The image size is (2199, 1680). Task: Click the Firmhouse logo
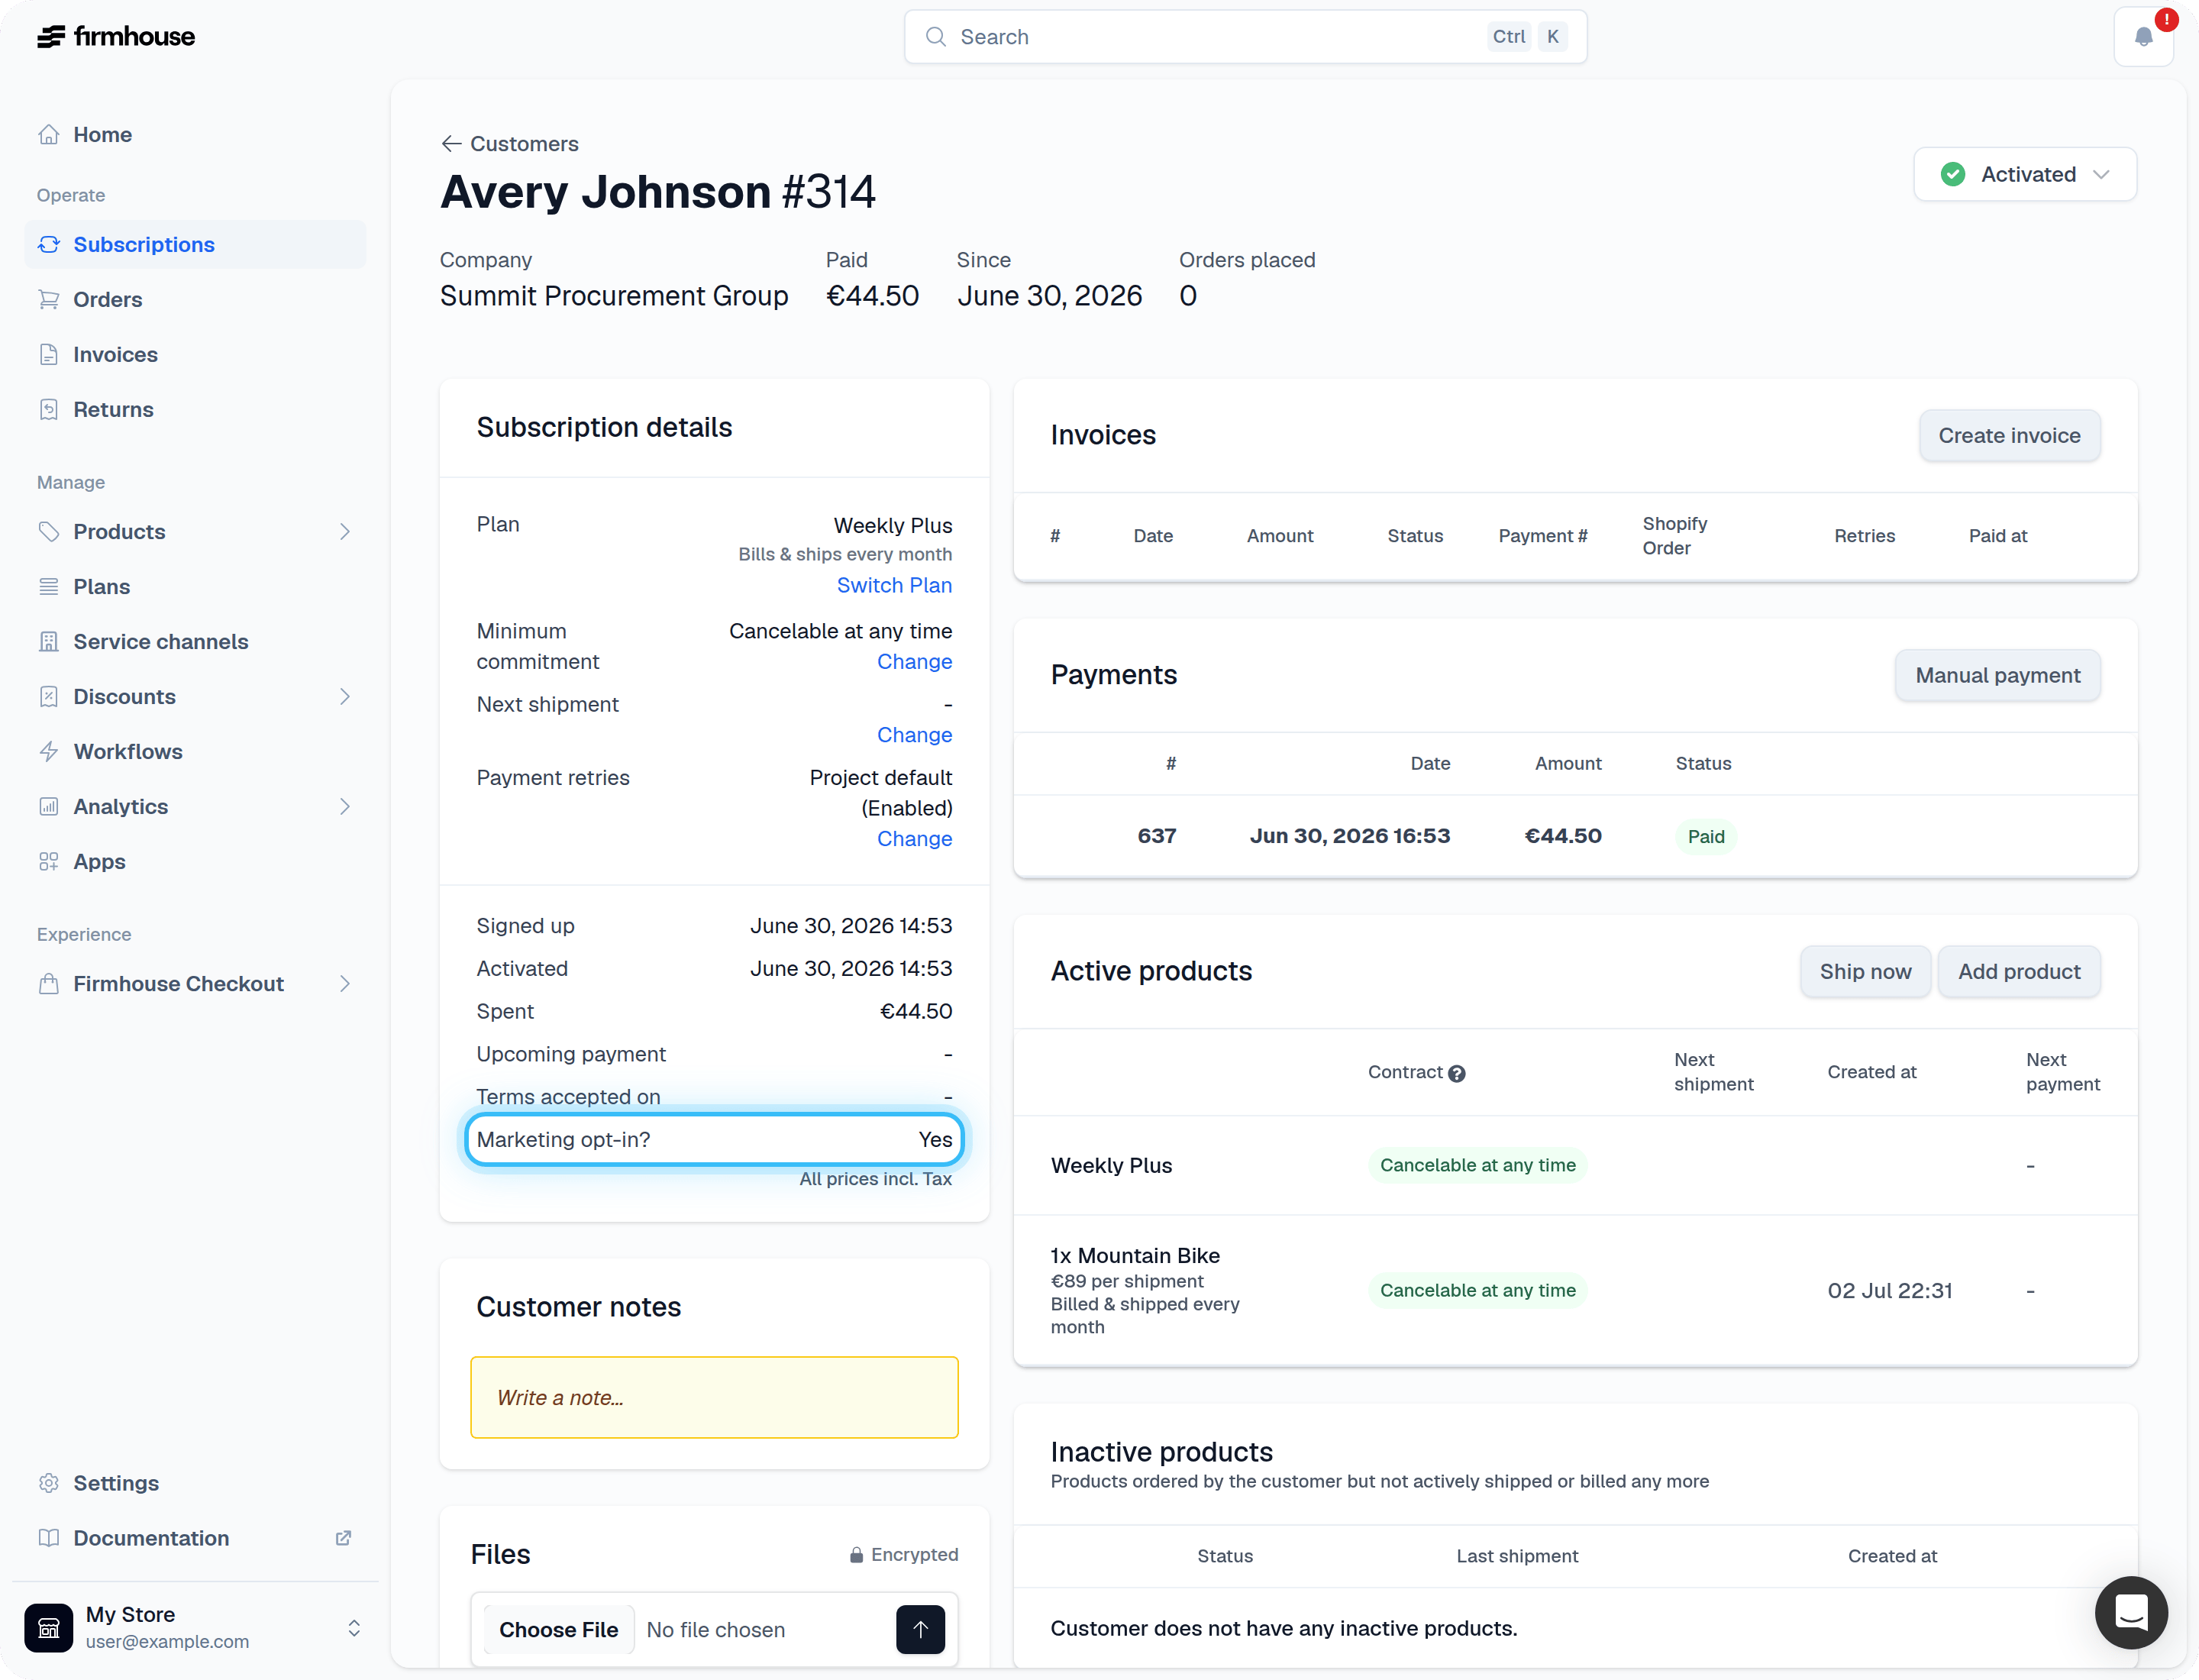(x=116, y=37)
